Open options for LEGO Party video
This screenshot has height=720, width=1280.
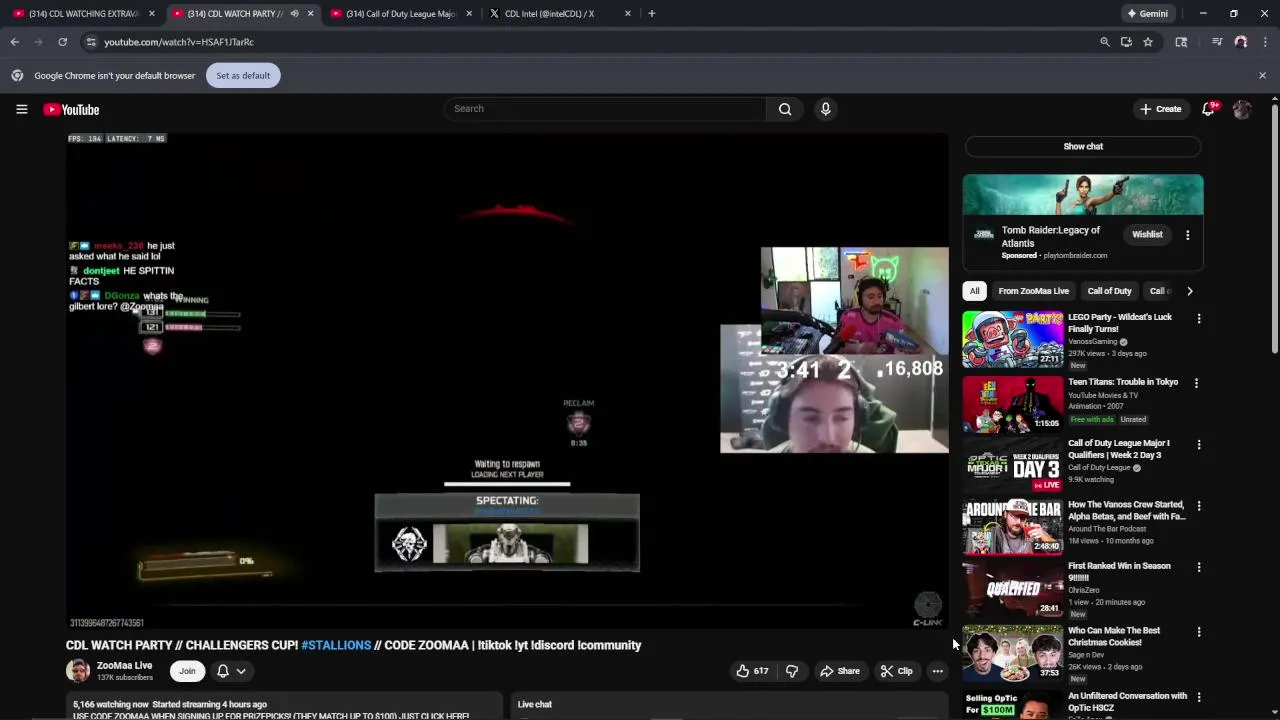(x=1198, y=319)
